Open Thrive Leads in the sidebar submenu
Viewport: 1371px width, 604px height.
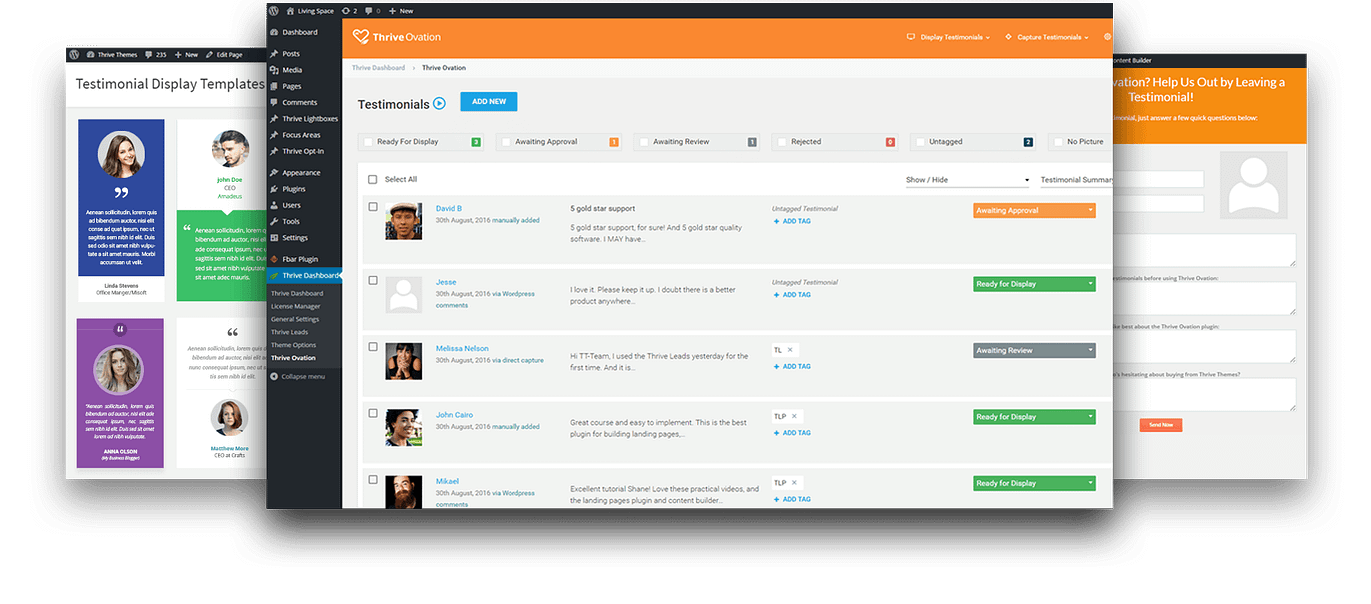tap(290, 332)
